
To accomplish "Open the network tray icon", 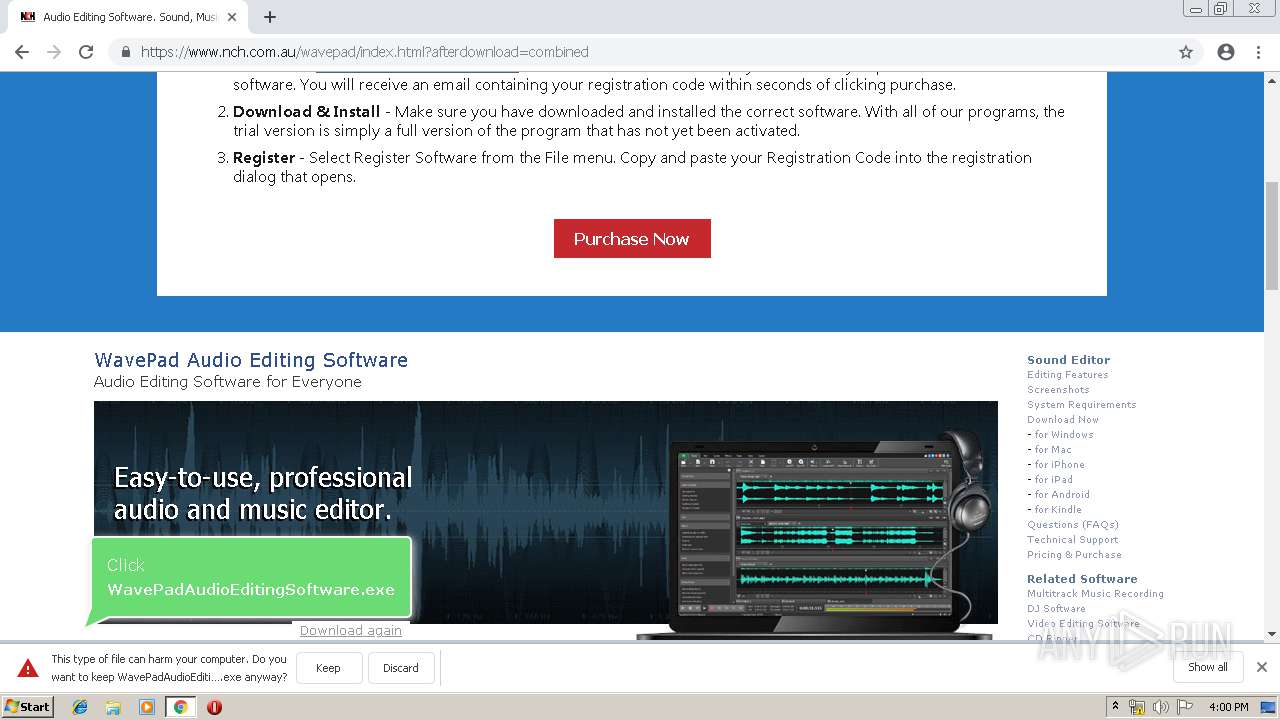I will click(x=1137, y=707).
